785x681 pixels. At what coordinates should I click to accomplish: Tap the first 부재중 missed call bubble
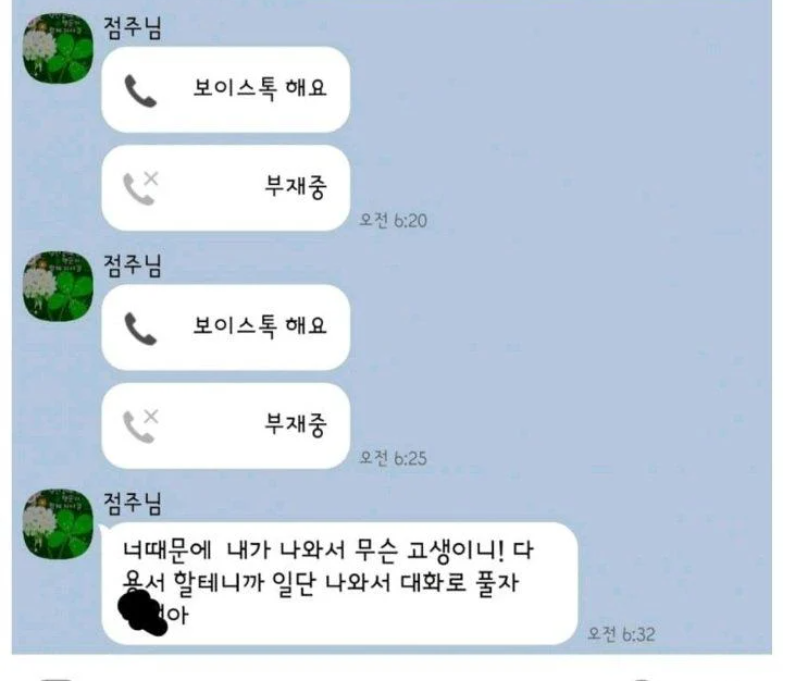(x=225, y=188)
